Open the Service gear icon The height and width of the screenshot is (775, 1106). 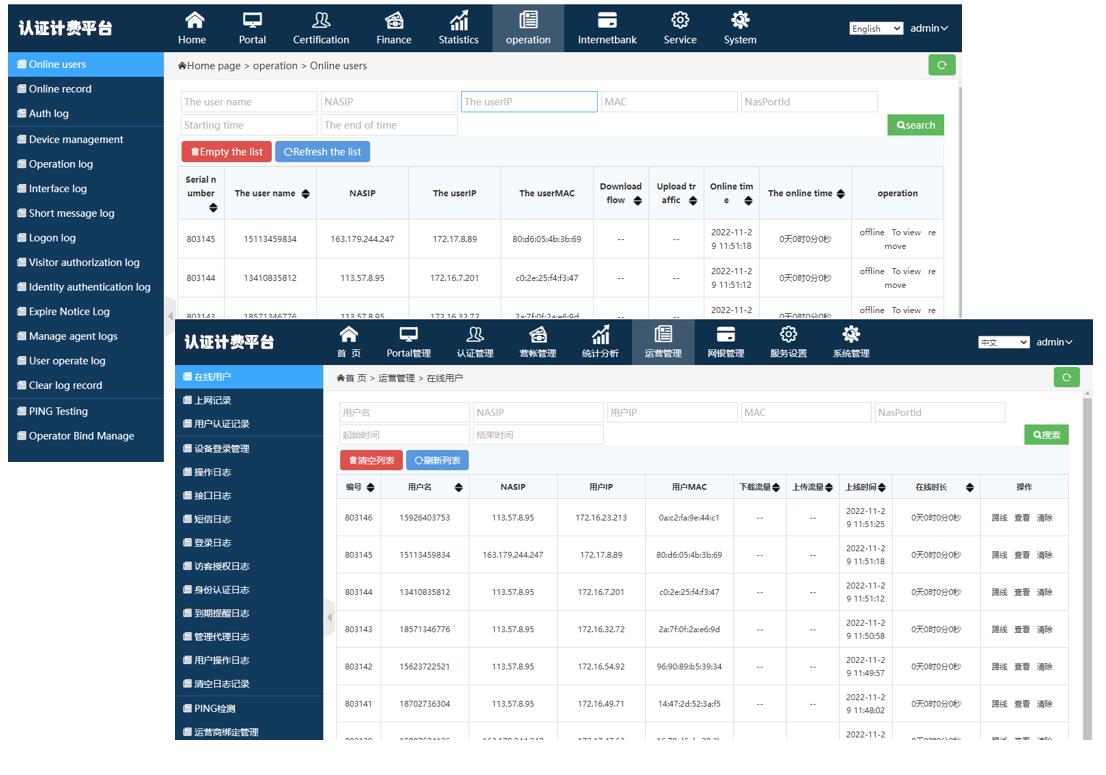[680, 20]
